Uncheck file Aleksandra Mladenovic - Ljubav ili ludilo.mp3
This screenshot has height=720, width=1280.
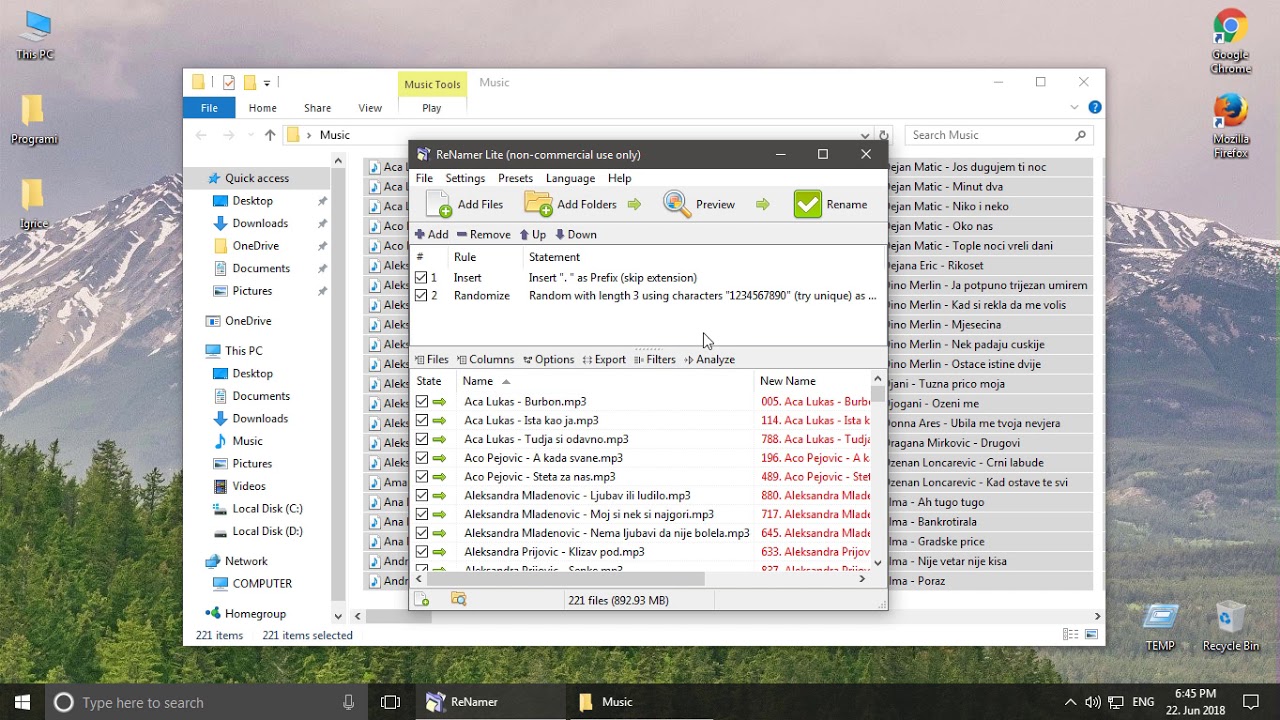[422, 495]
